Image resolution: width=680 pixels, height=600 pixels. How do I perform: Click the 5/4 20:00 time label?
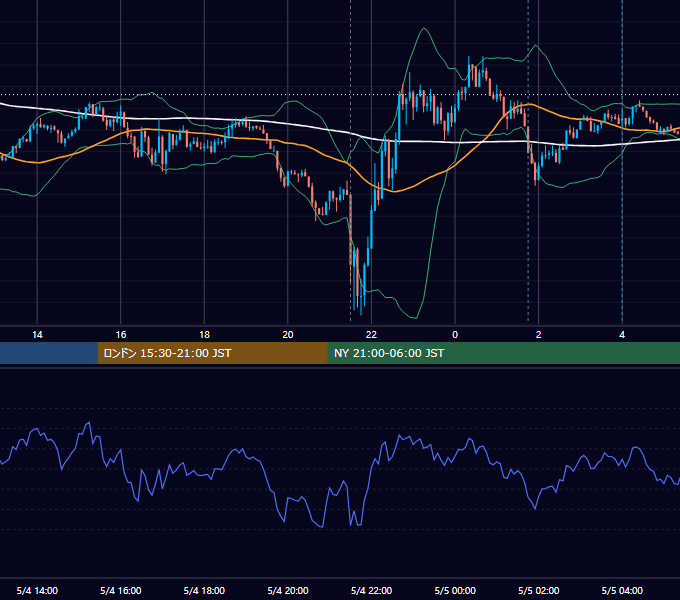point(288,590)
